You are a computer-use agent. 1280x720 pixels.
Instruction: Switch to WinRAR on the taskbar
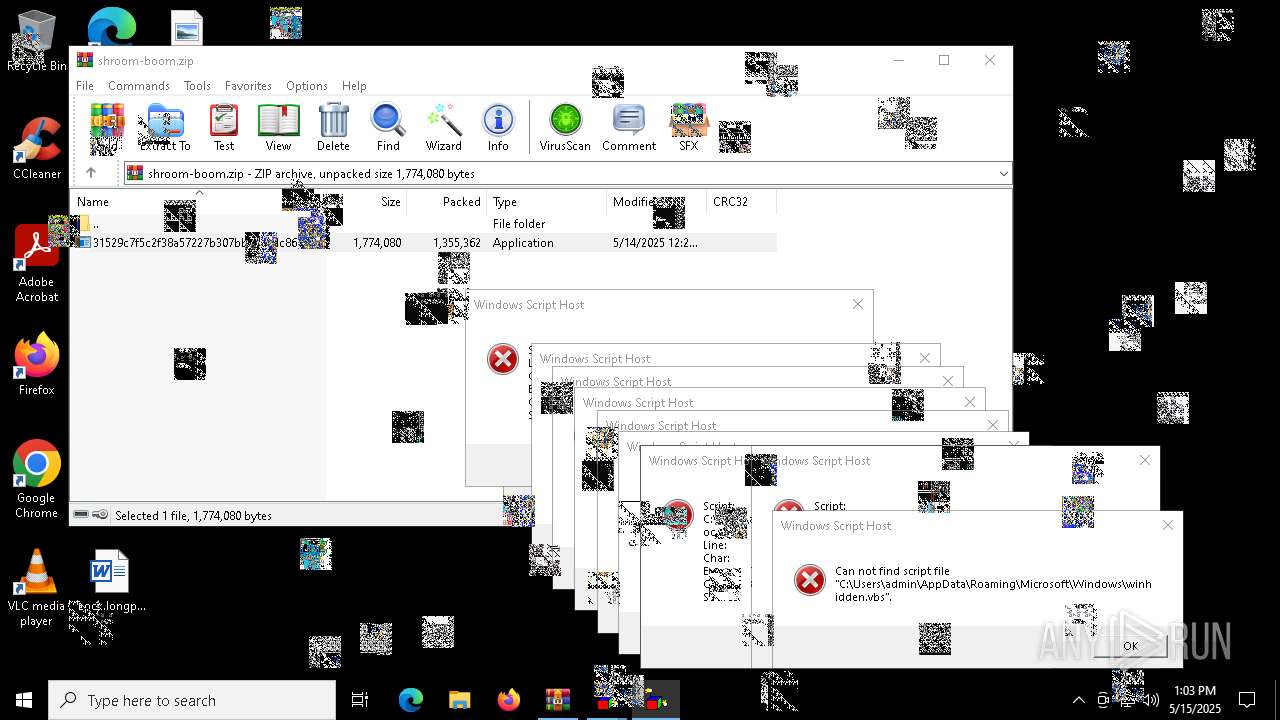pos(557,700)
